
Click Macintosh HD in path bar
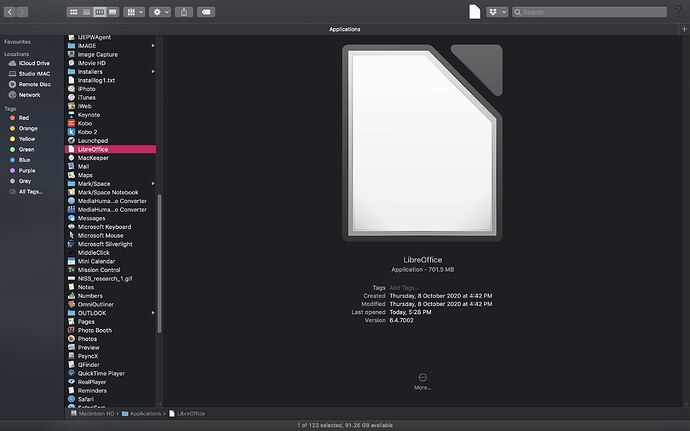point(93,414)
